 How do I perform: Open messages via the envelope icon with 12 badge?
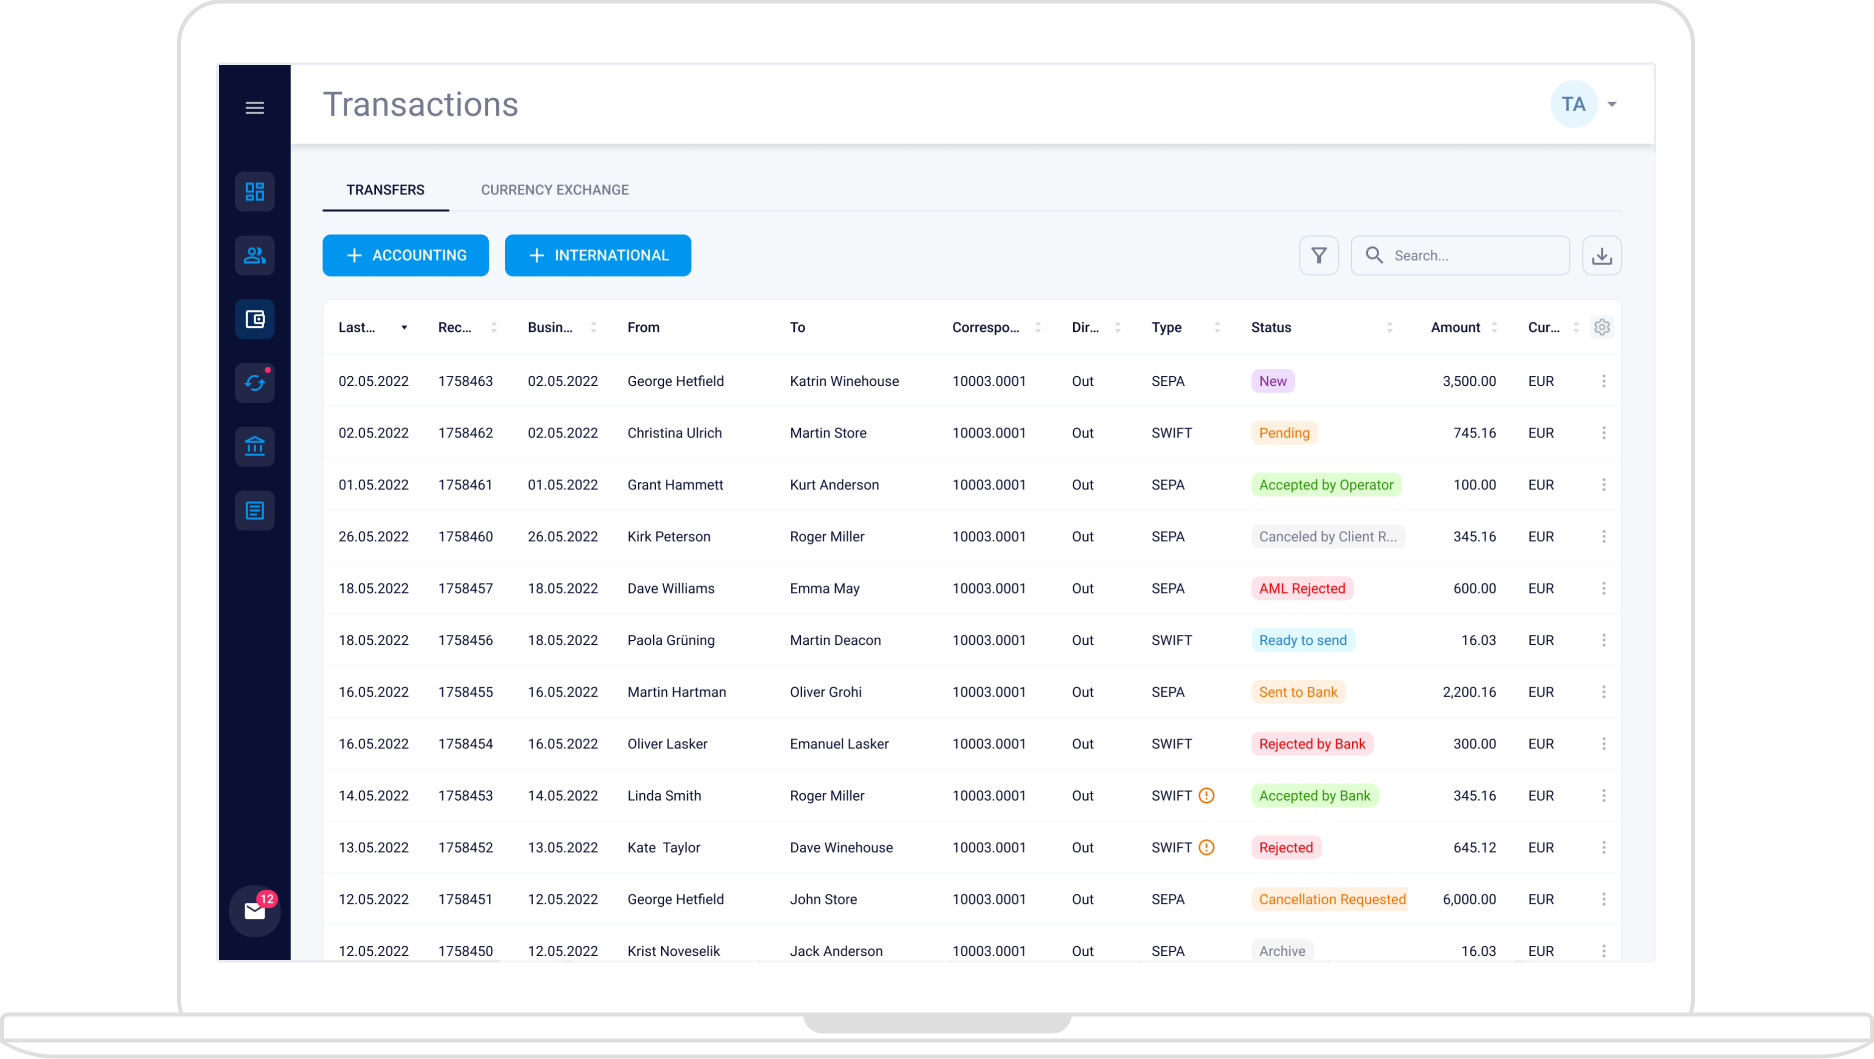[254, 911]
